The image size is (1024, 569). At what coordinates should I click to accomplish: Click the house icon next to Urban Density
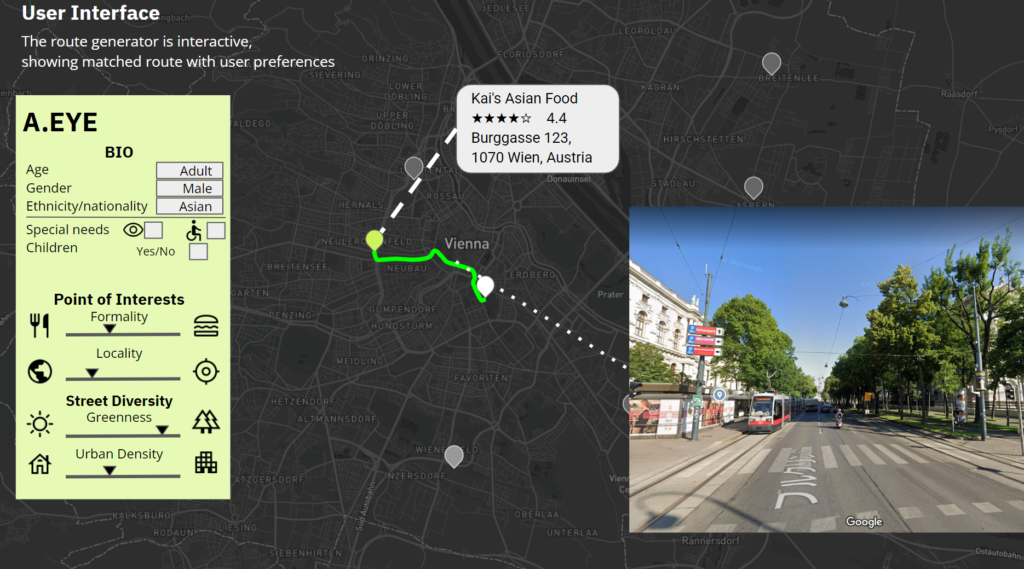pos(40,463)
